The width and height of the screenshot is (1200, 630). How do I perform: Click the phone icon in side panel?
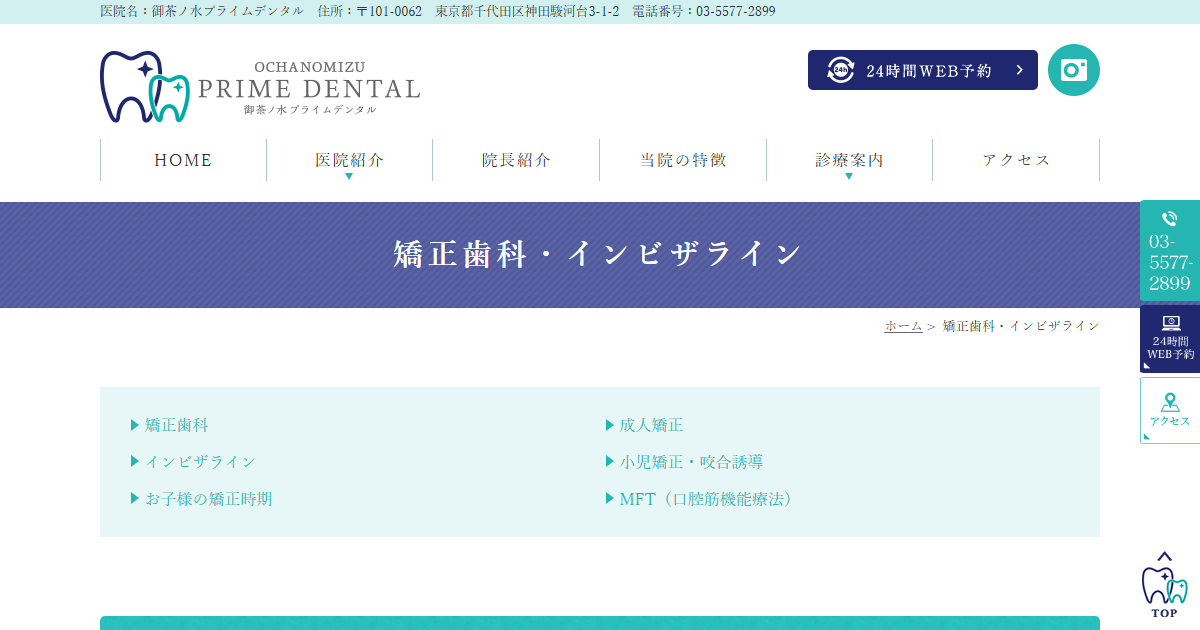tap(1169, 219)
